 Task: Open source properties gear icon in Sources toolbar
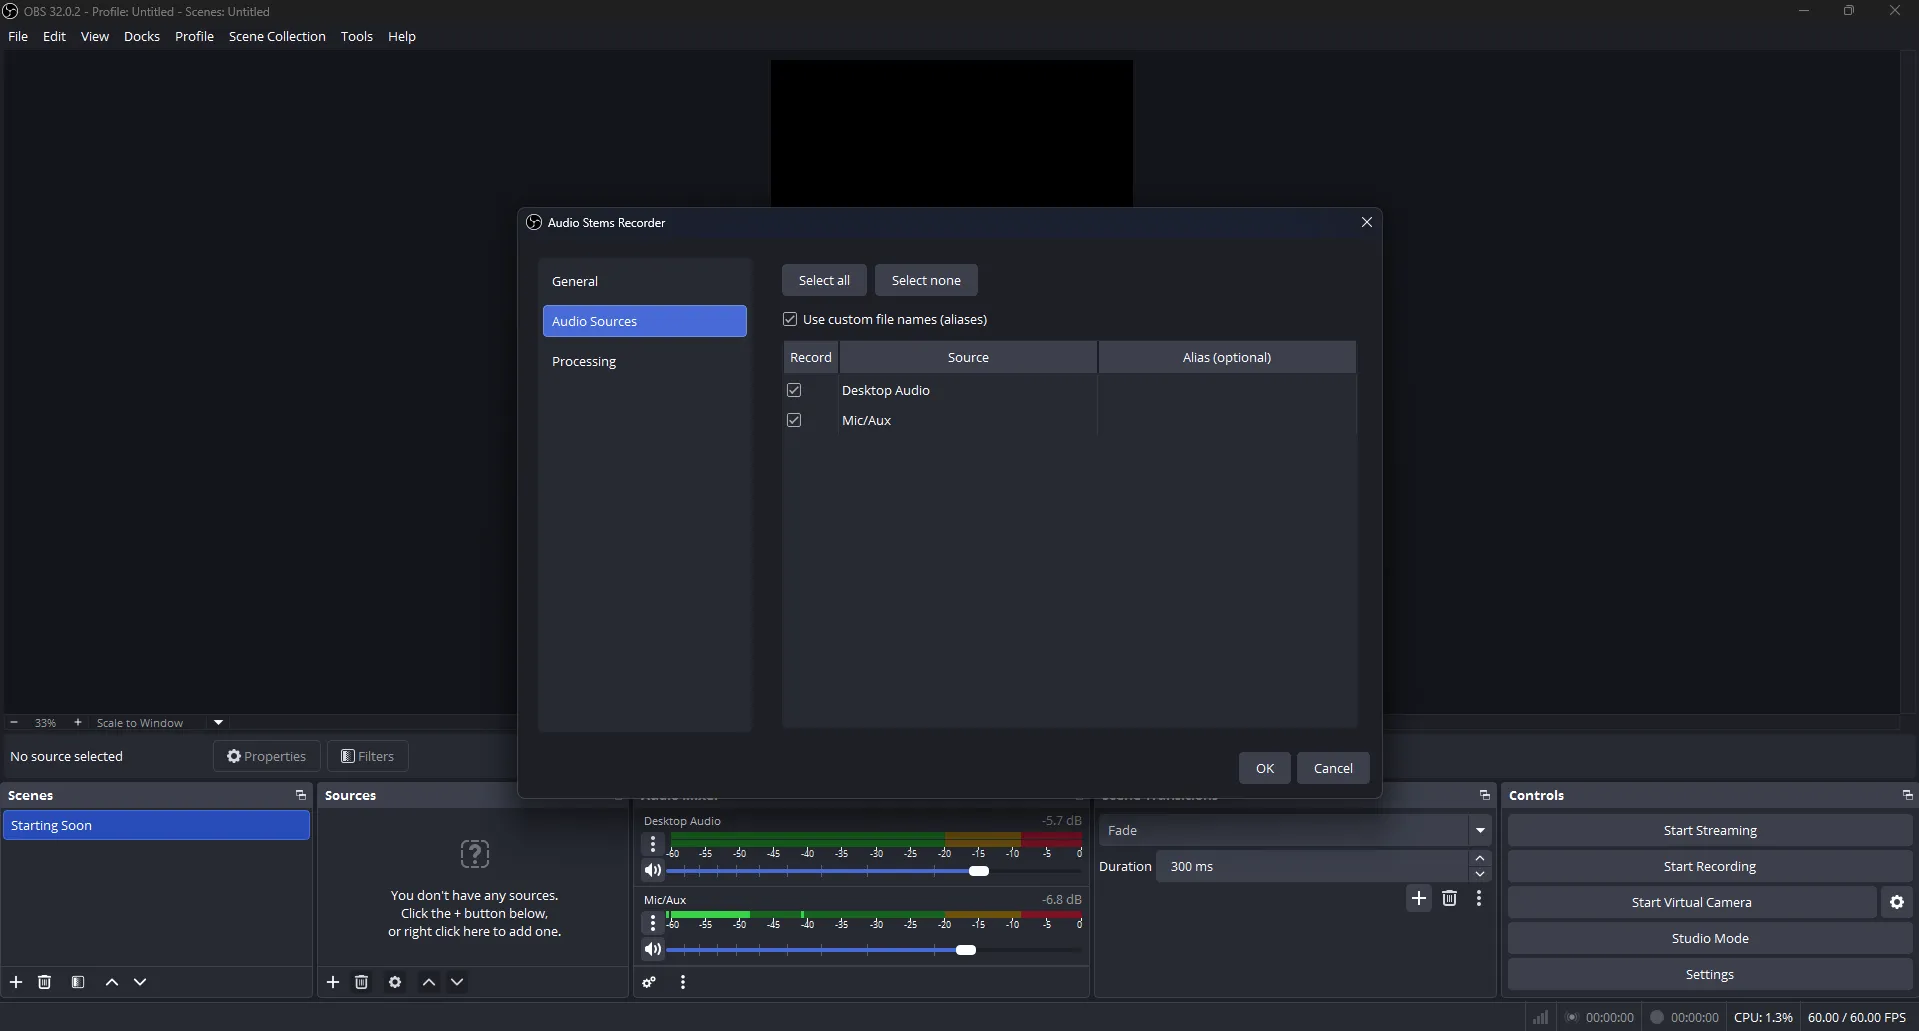tap(395, 982)
